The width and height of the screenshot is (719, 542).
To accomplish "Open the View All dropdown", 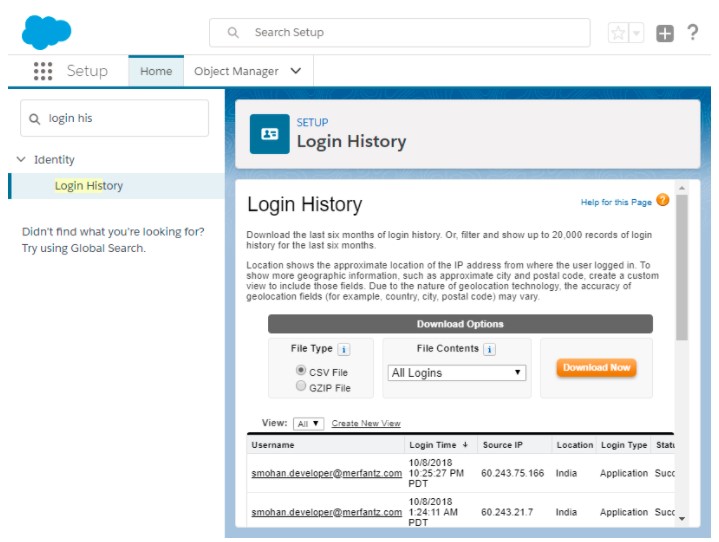I will click(x=309, y=424).
